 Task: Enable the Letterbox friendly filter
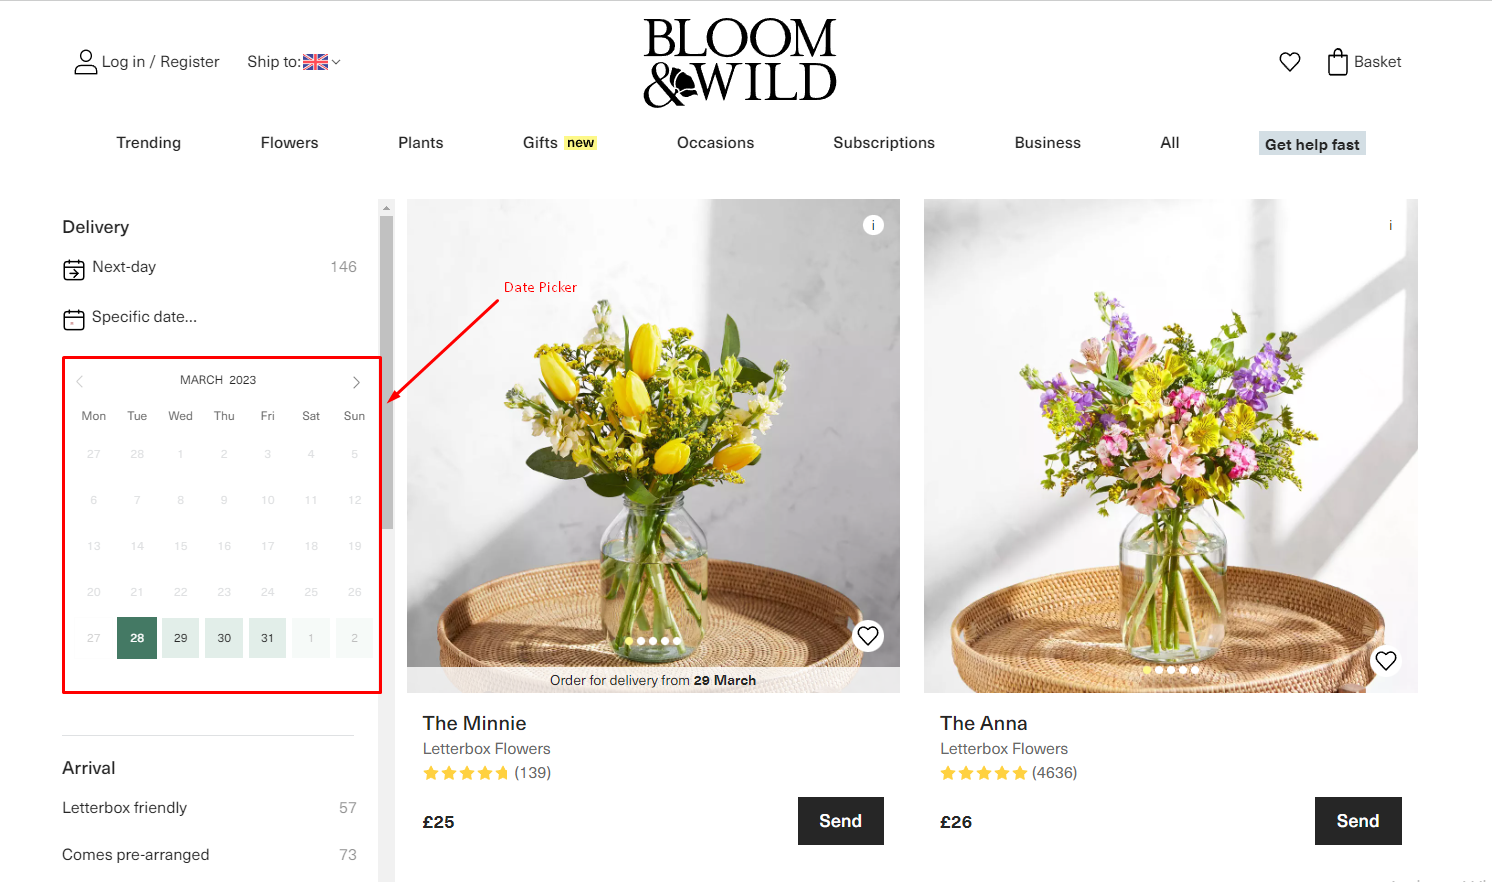[x=125, y=808]
